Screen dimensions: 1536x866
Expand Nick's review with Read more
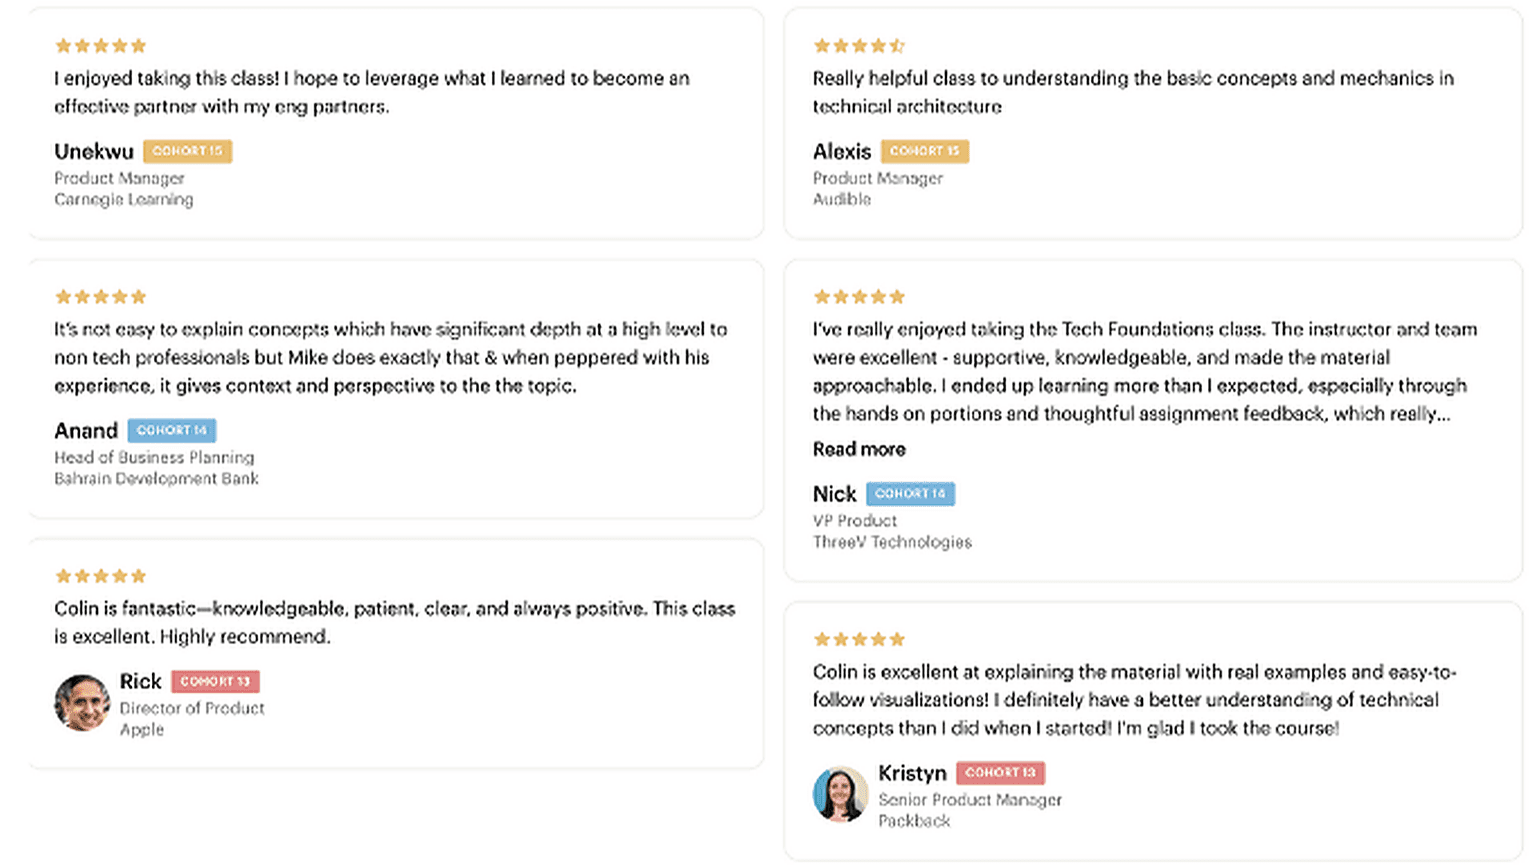[x=858, y=449]
